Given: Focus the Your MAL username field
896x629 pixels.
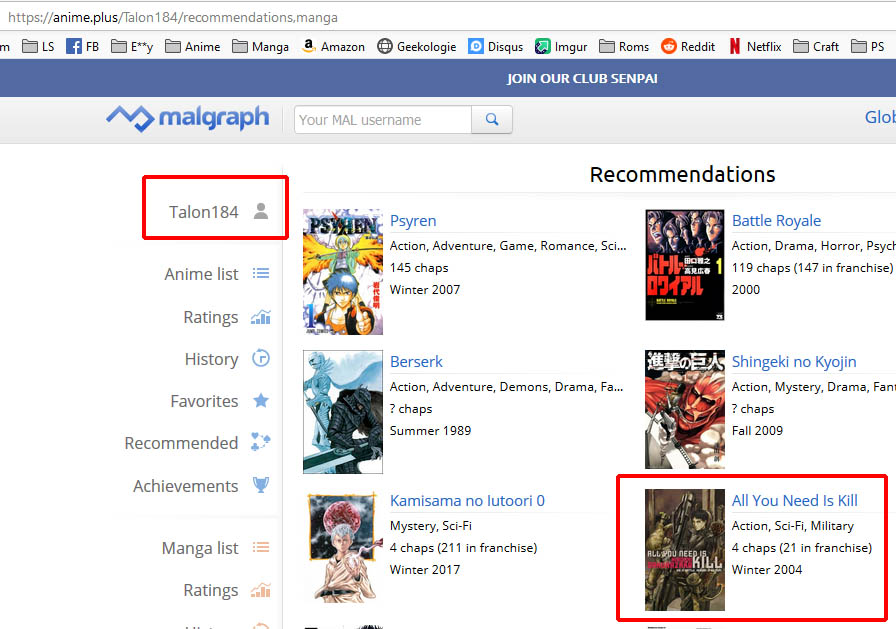Looking at the screenshot, I should tap(383, 120).
